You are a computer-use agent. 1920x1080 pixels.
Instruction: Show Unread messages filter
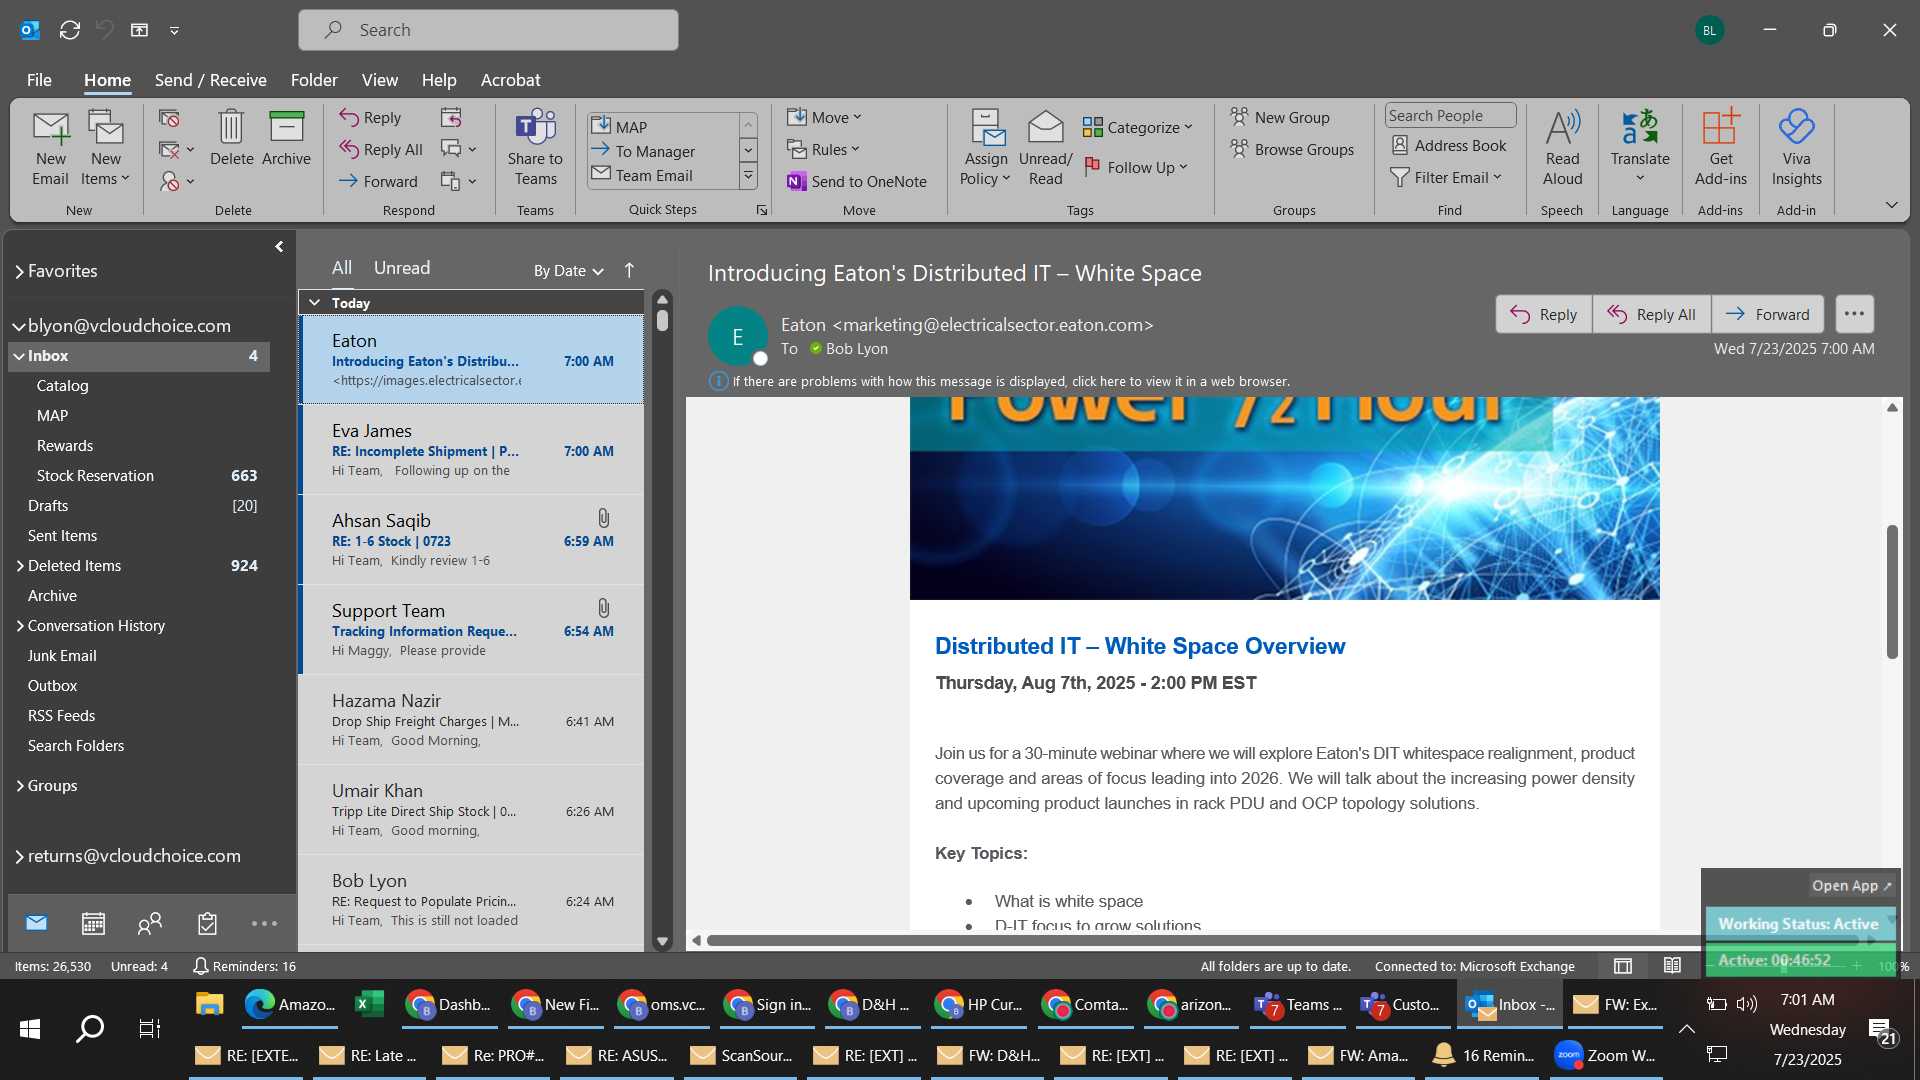(402, 268)
